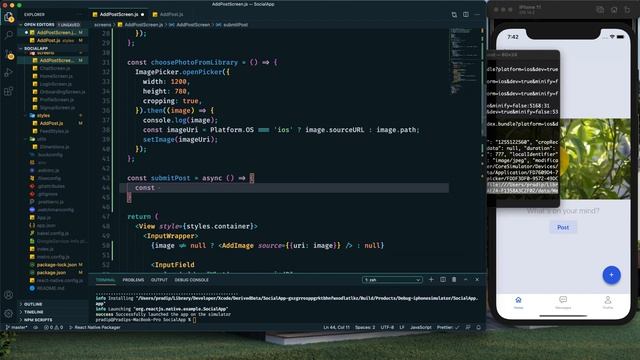Viewport: 640px width, 360px height.
Task: Tap What's on your mind field in simulator
Action: (563, 211)
